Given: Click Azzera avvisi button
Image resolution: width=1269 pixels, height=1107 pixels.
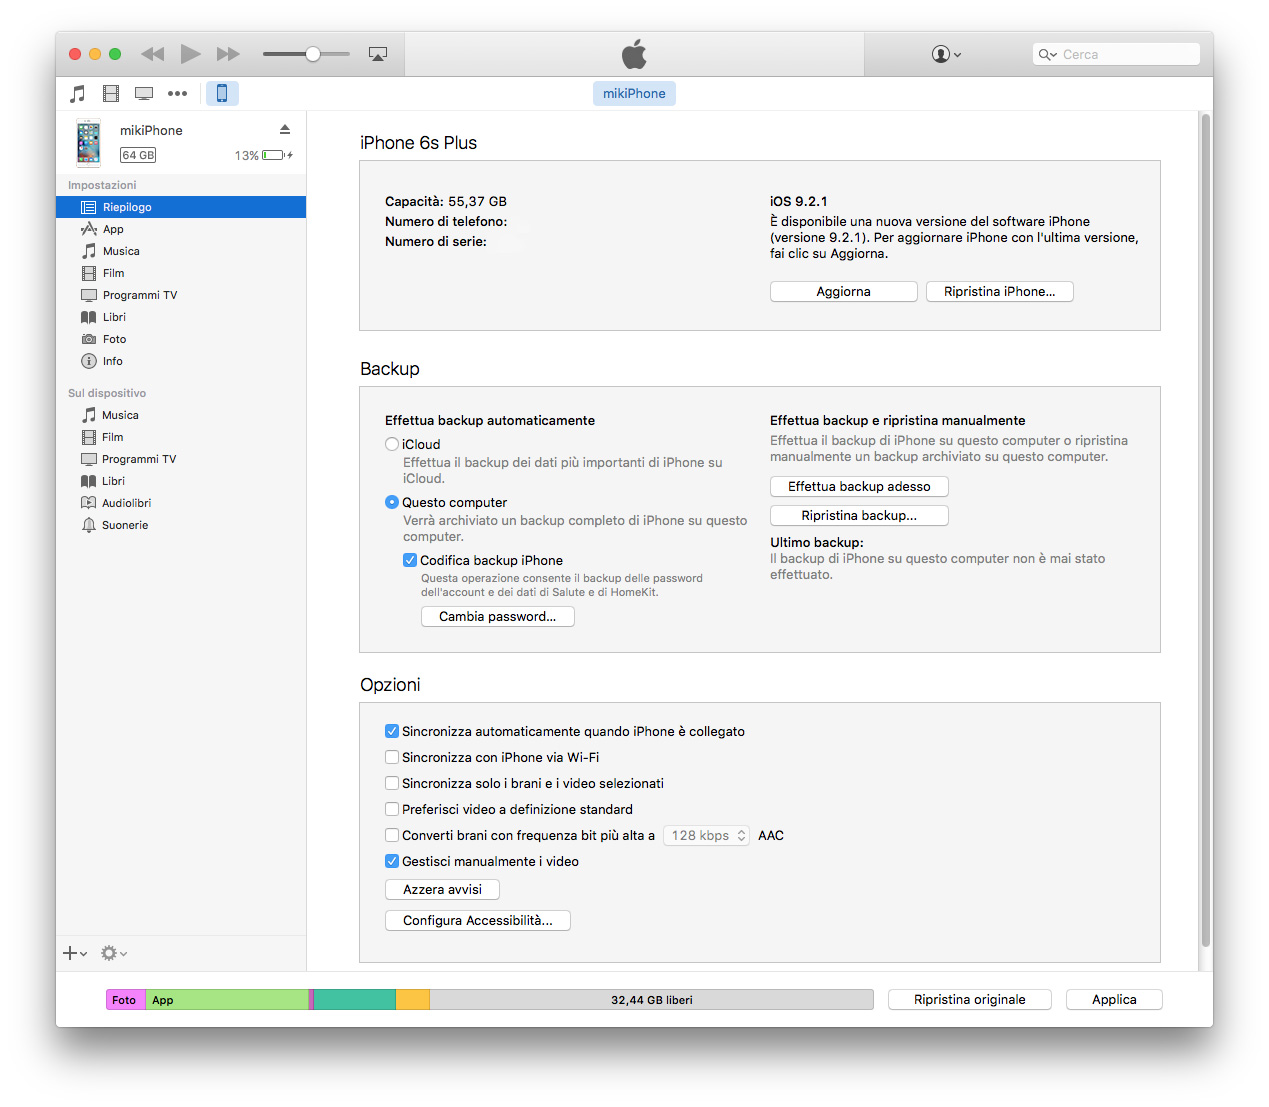Looking at the screenshot, I should (442, 889).
